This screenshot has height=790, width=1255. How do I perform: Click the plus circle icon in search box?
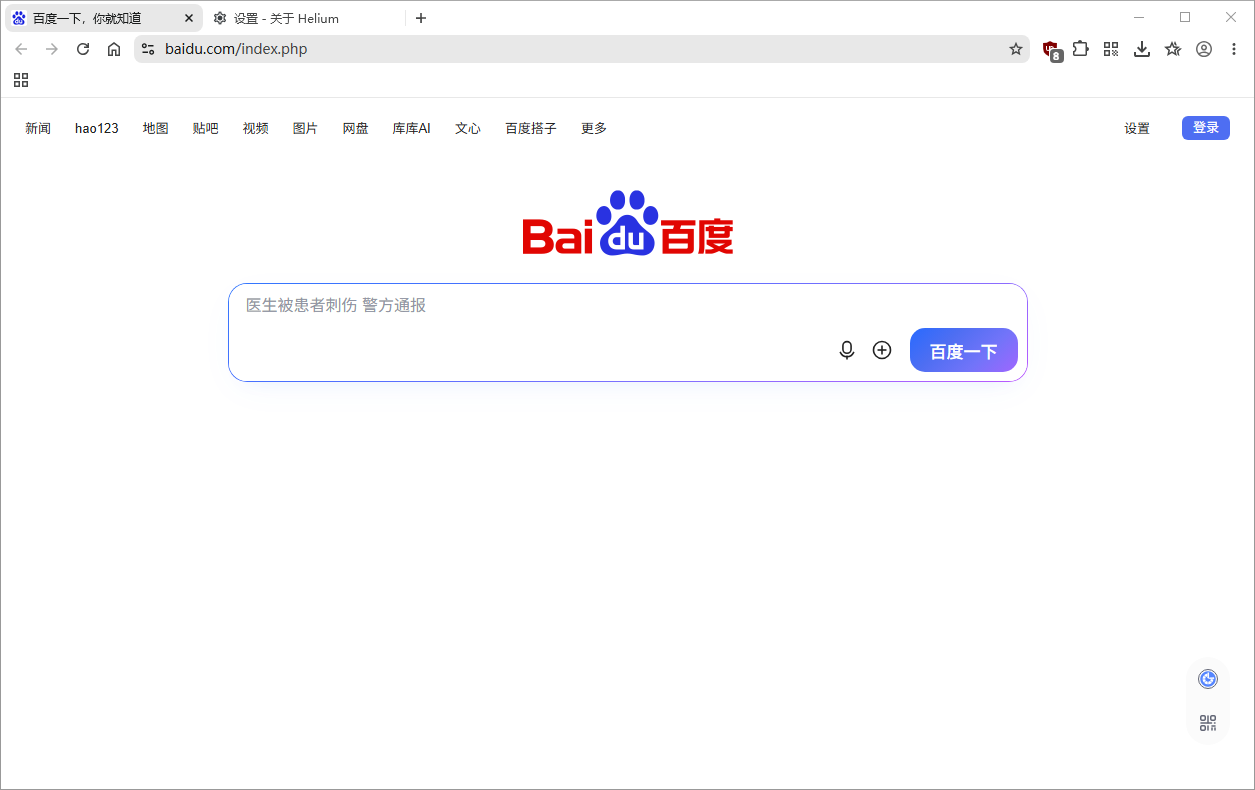point(882,350)
